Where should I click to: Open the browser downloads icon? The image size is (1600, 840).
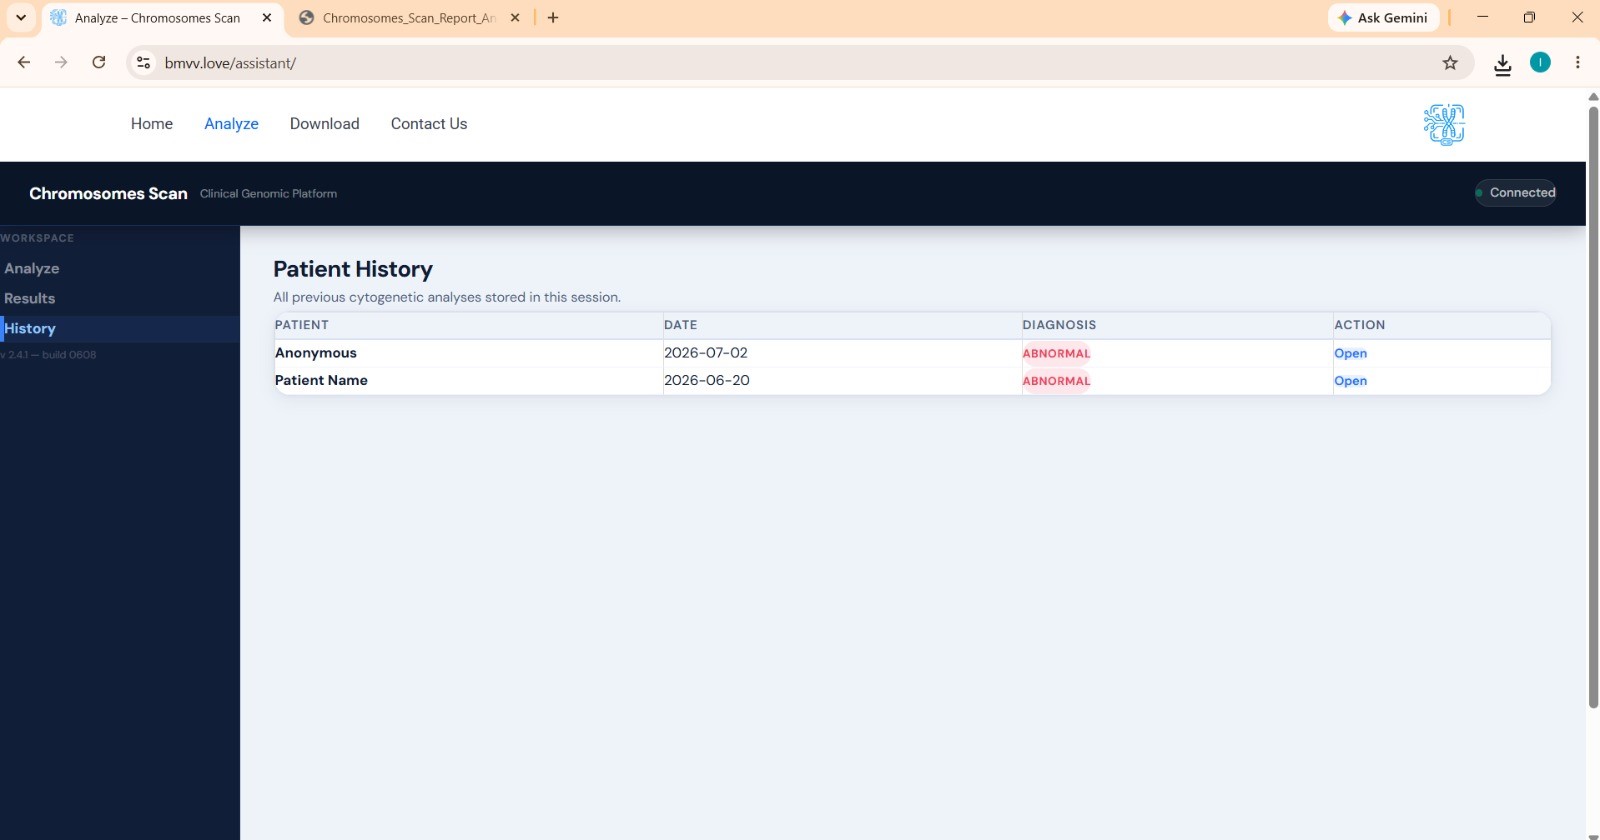click(x=1502, y=64)
